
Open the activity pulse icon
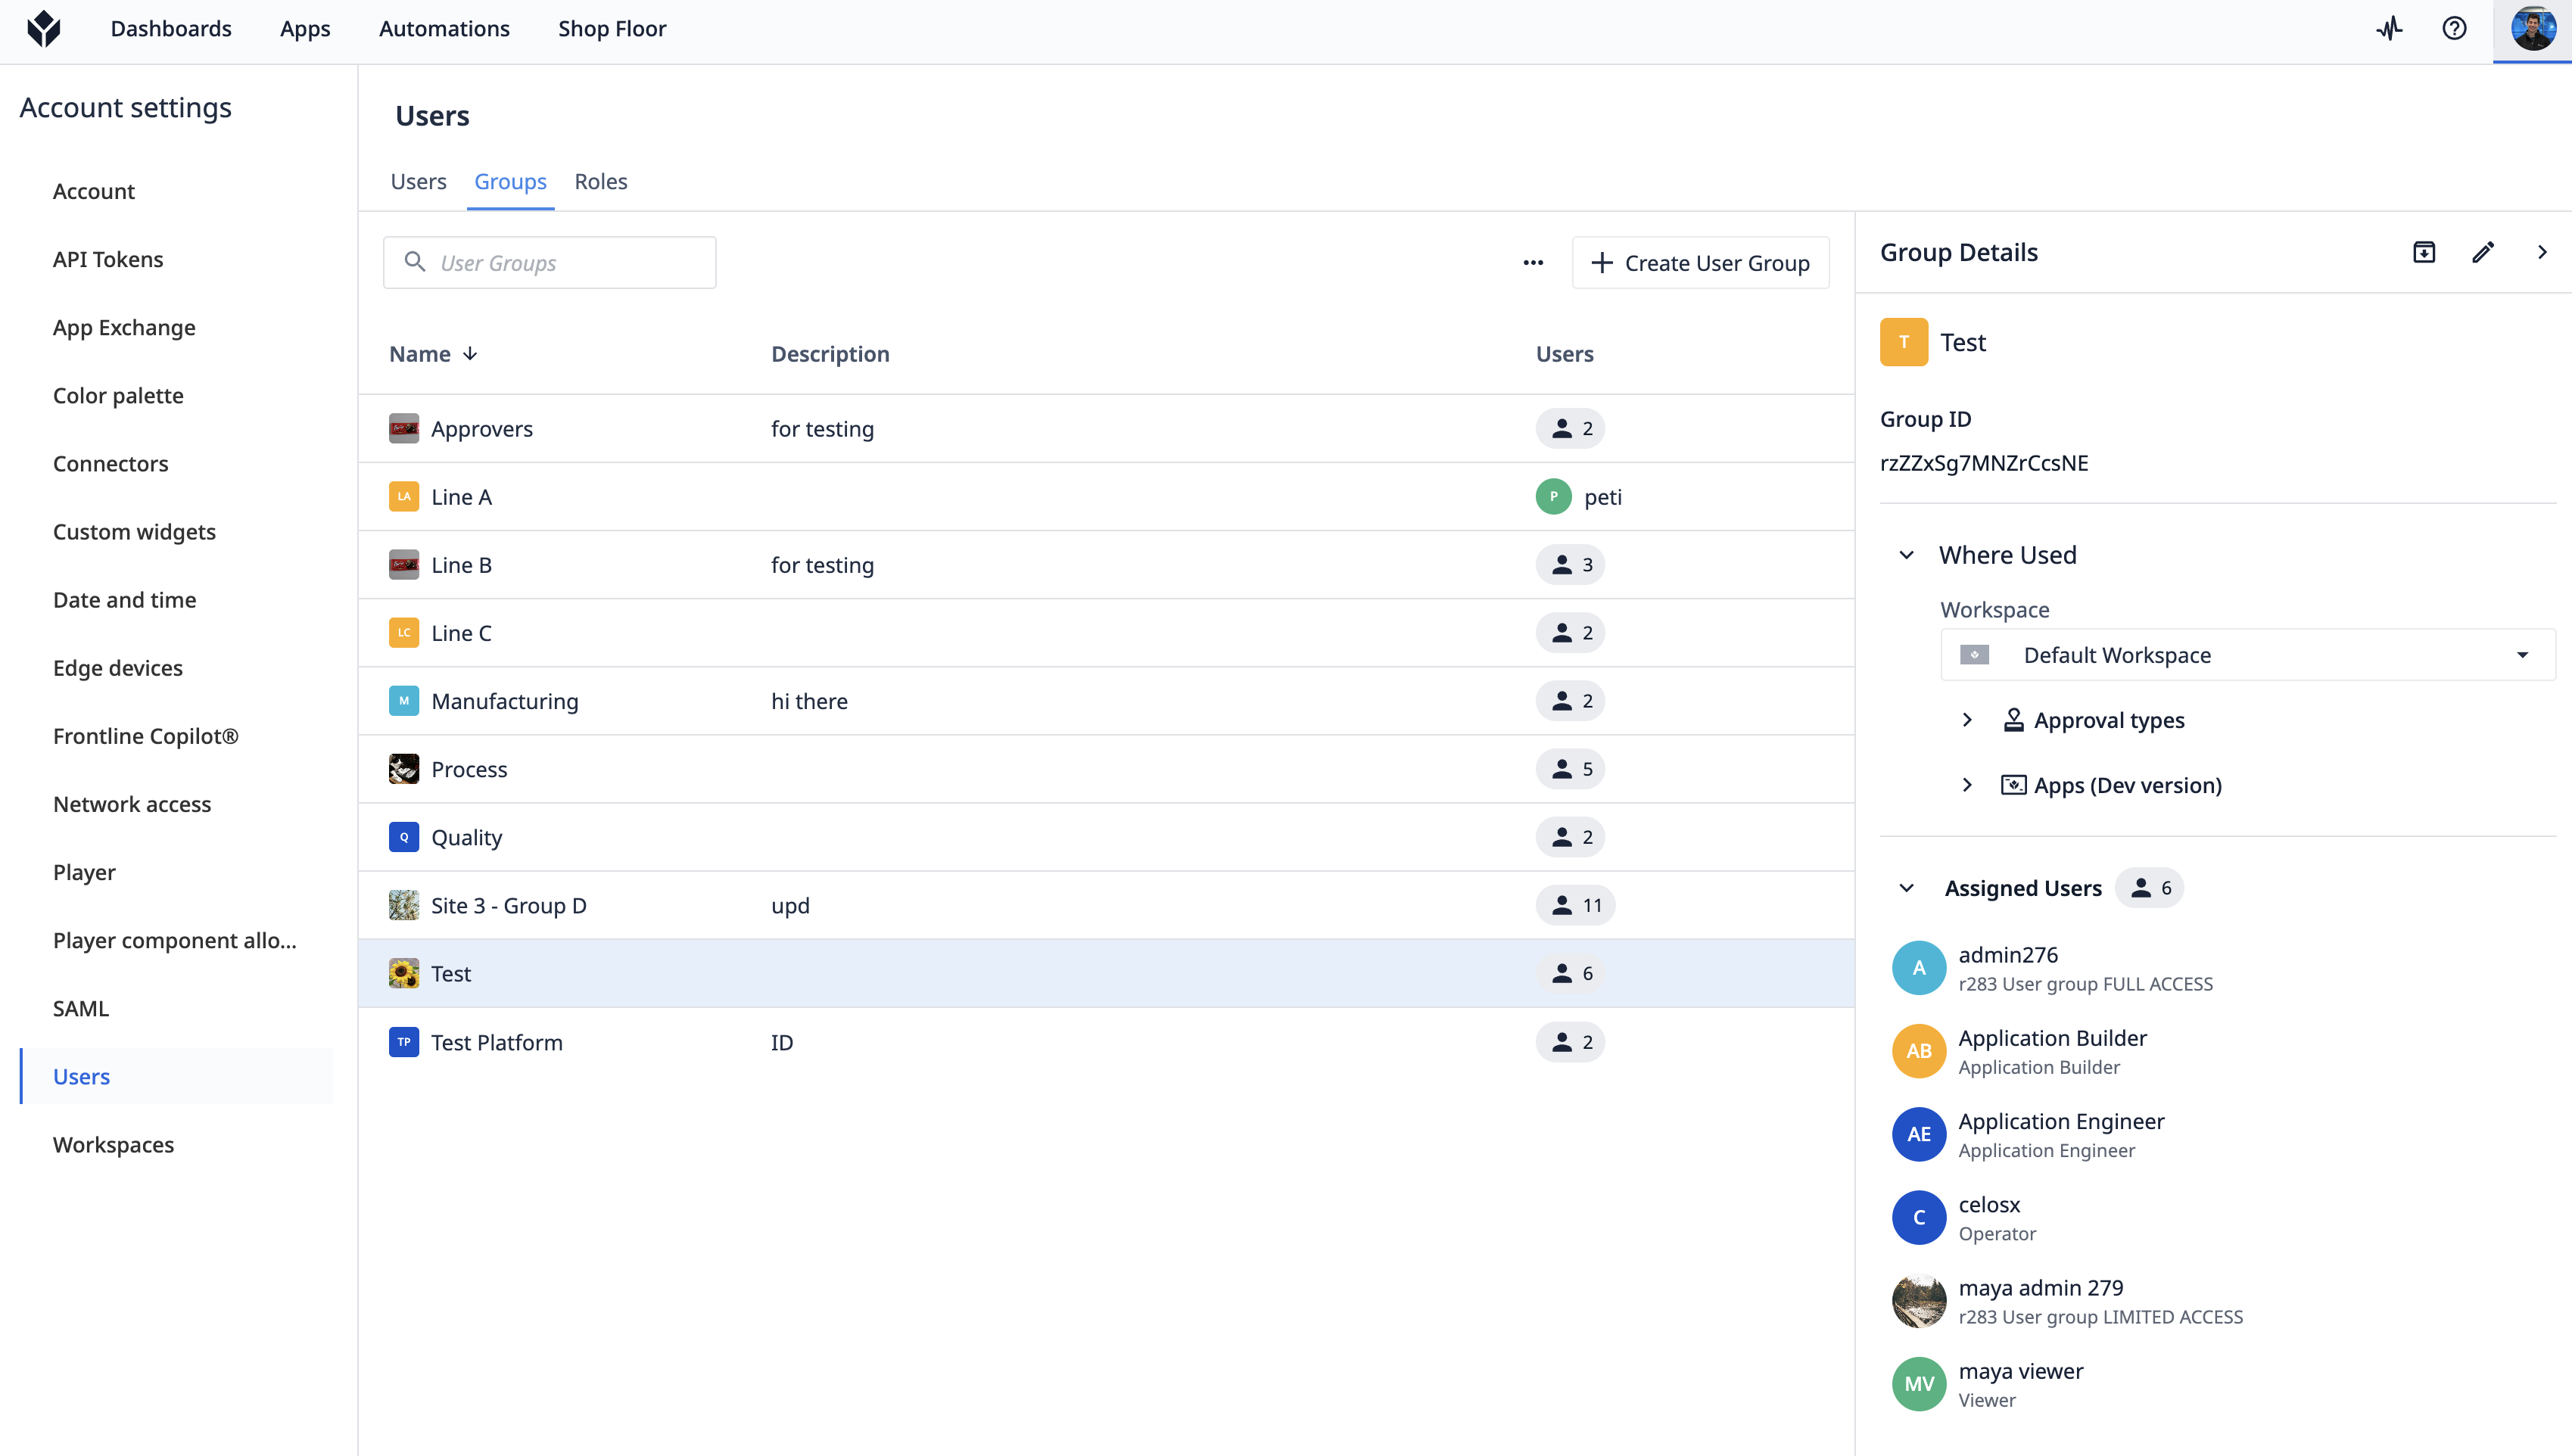[2390, 28]
